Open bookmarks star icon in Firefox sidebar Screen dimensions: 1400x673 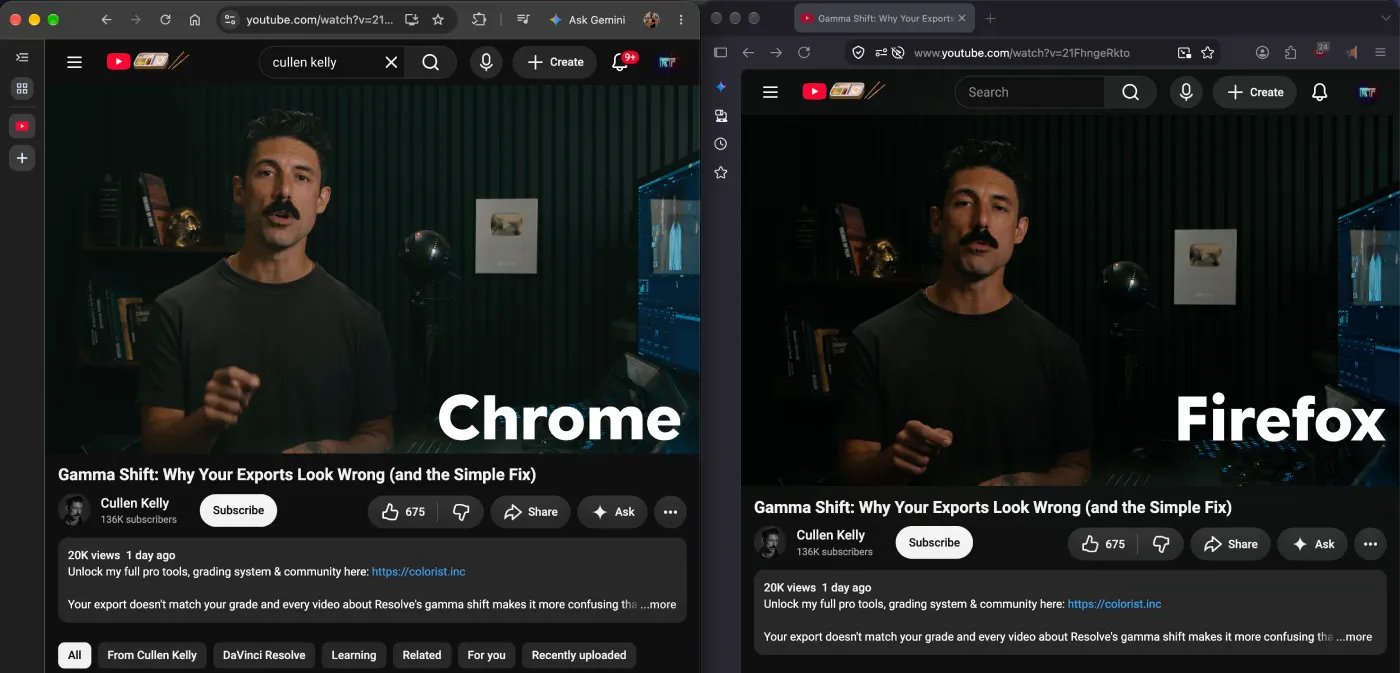point(721,173)
